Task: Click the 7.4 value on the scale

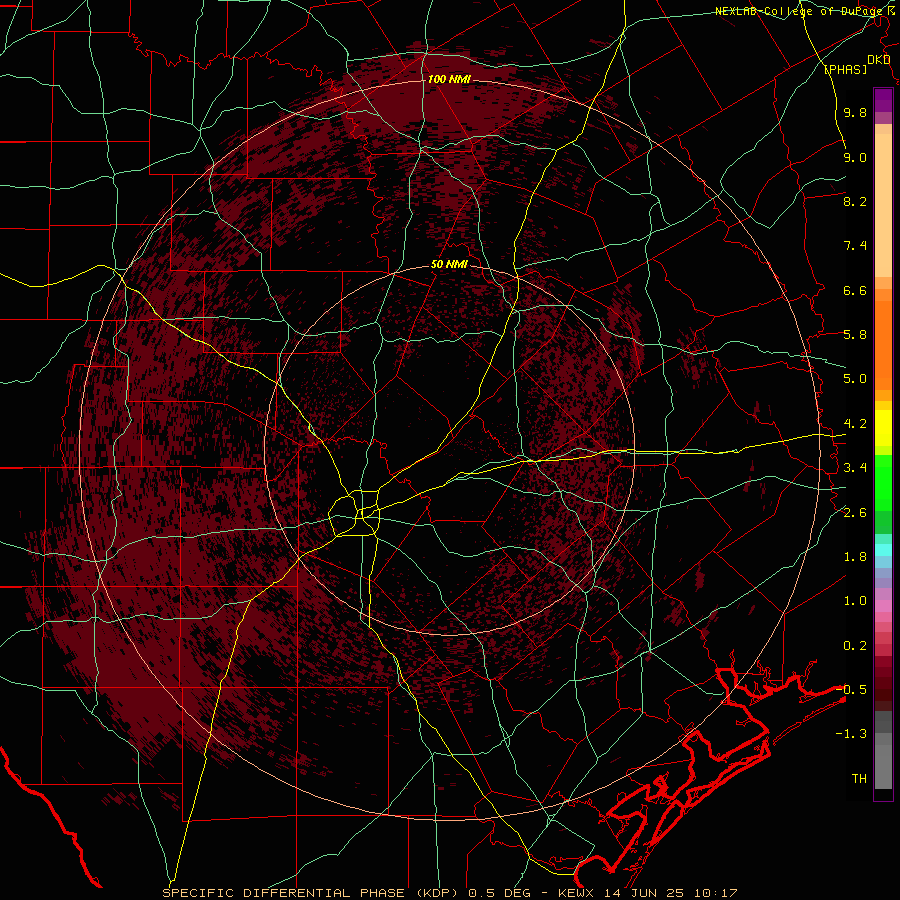Action: point(855,246)
